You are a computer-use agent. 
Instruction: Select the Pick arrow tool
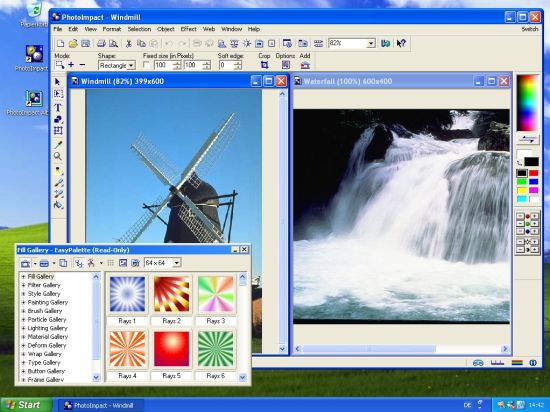coord(58,82)
